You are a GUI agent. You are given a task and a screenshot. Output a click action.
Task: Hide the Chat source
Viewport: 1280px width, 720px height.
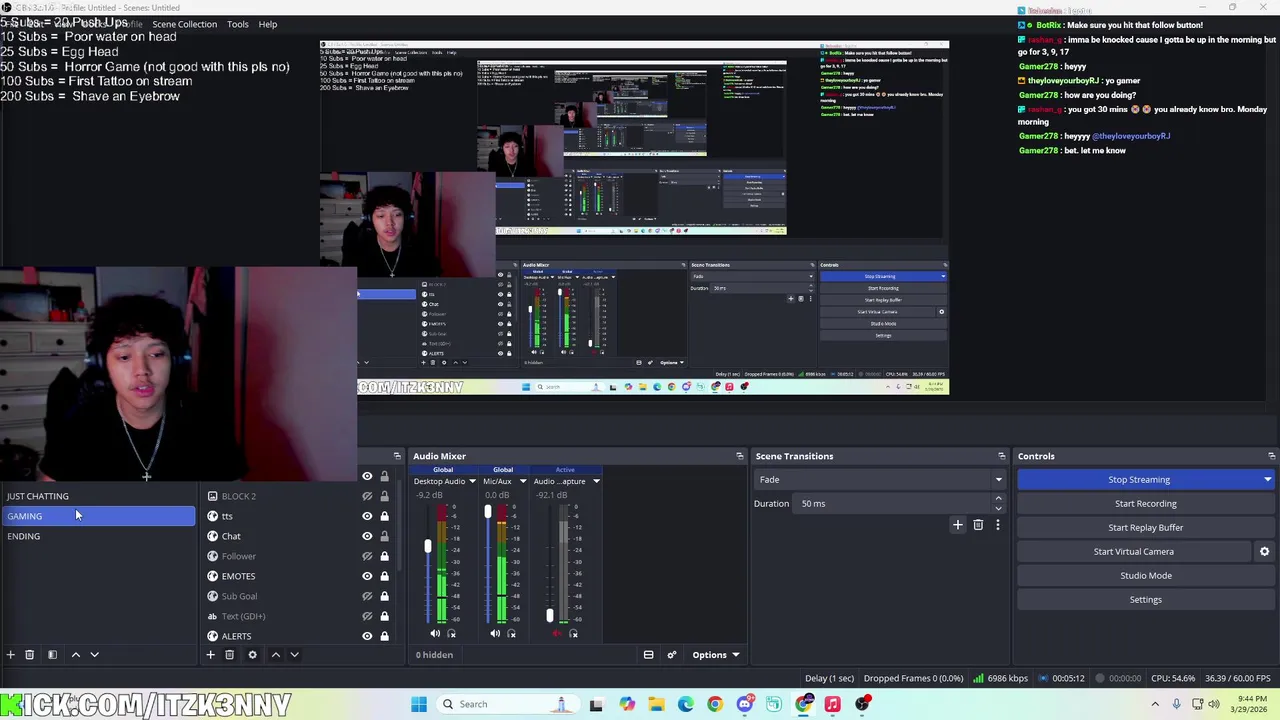tap(367, 536)
